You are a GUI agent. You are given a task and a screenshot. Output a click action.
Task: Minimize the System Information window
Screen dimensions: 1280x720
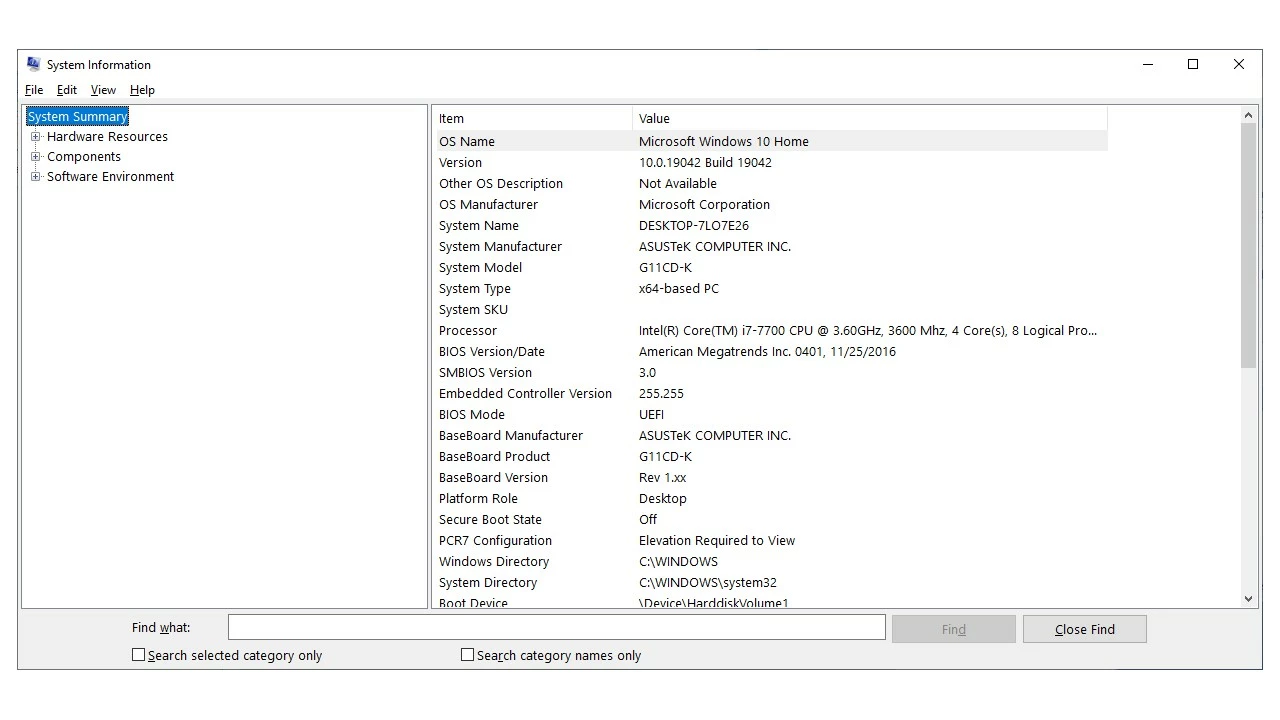pyautogui.click(x=1148, y=64)
